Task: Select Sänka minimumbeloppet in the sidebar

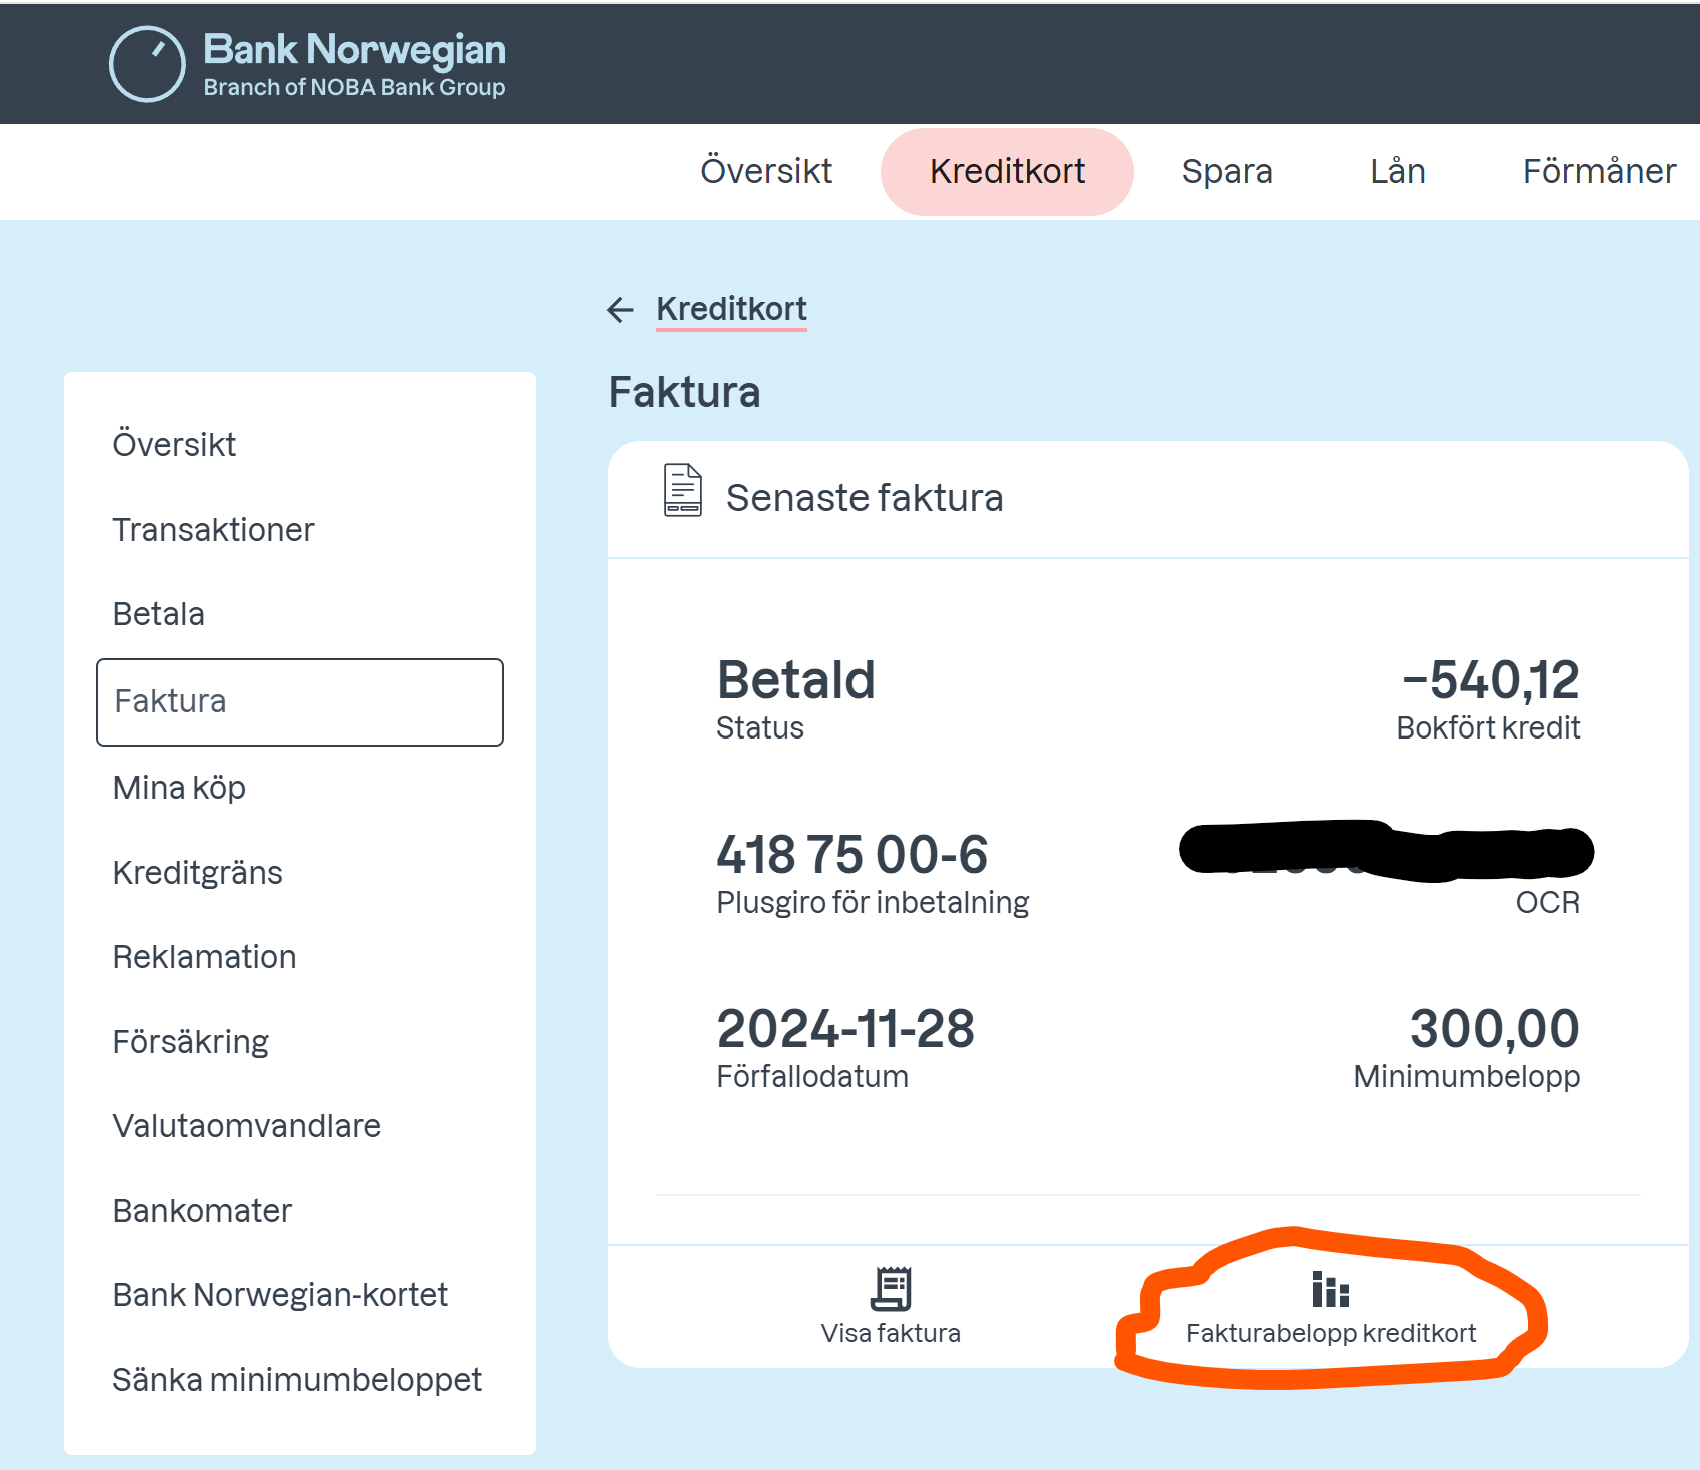Action: tap(297, 1380)
